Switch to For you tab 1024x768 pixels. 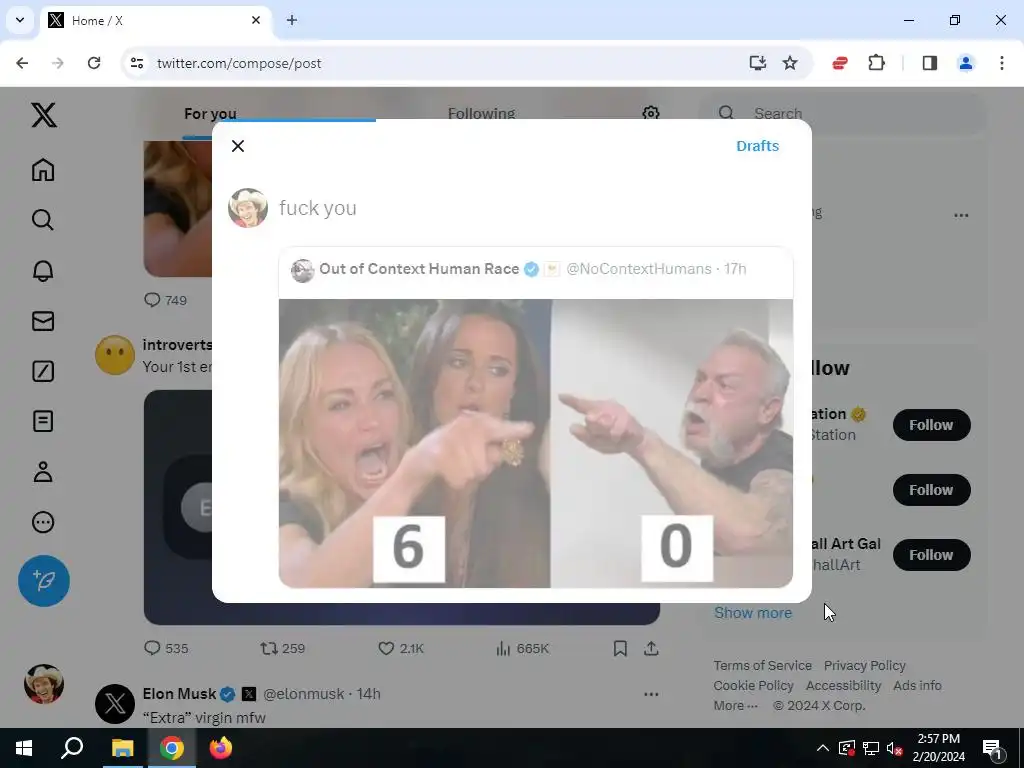(210, 114)
